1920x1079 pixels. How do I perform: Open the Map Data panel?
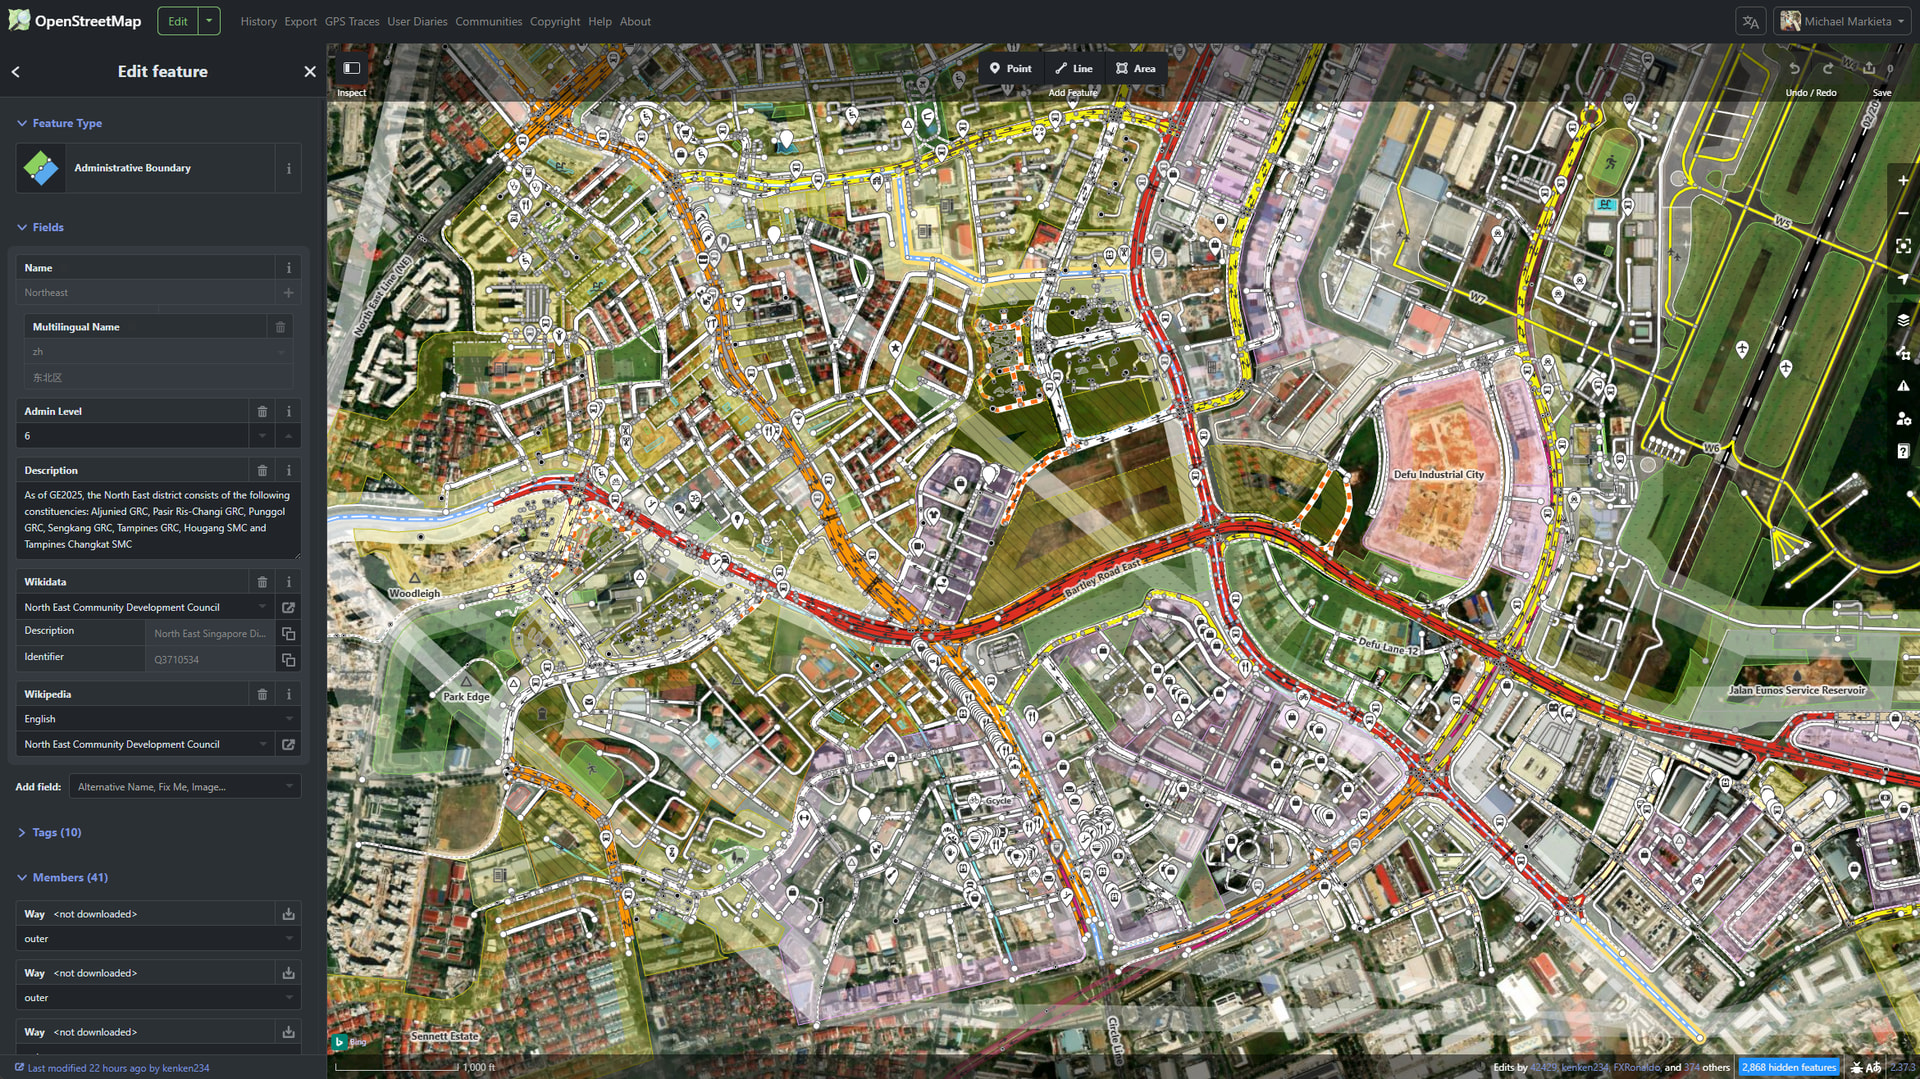(x=1902, y=354)
